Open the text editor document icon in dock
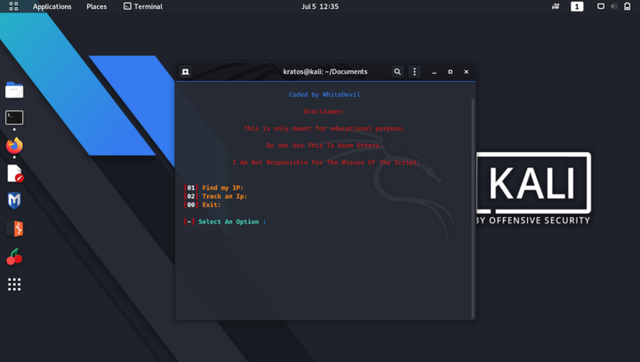640x362 pixels. click(15, 173)
